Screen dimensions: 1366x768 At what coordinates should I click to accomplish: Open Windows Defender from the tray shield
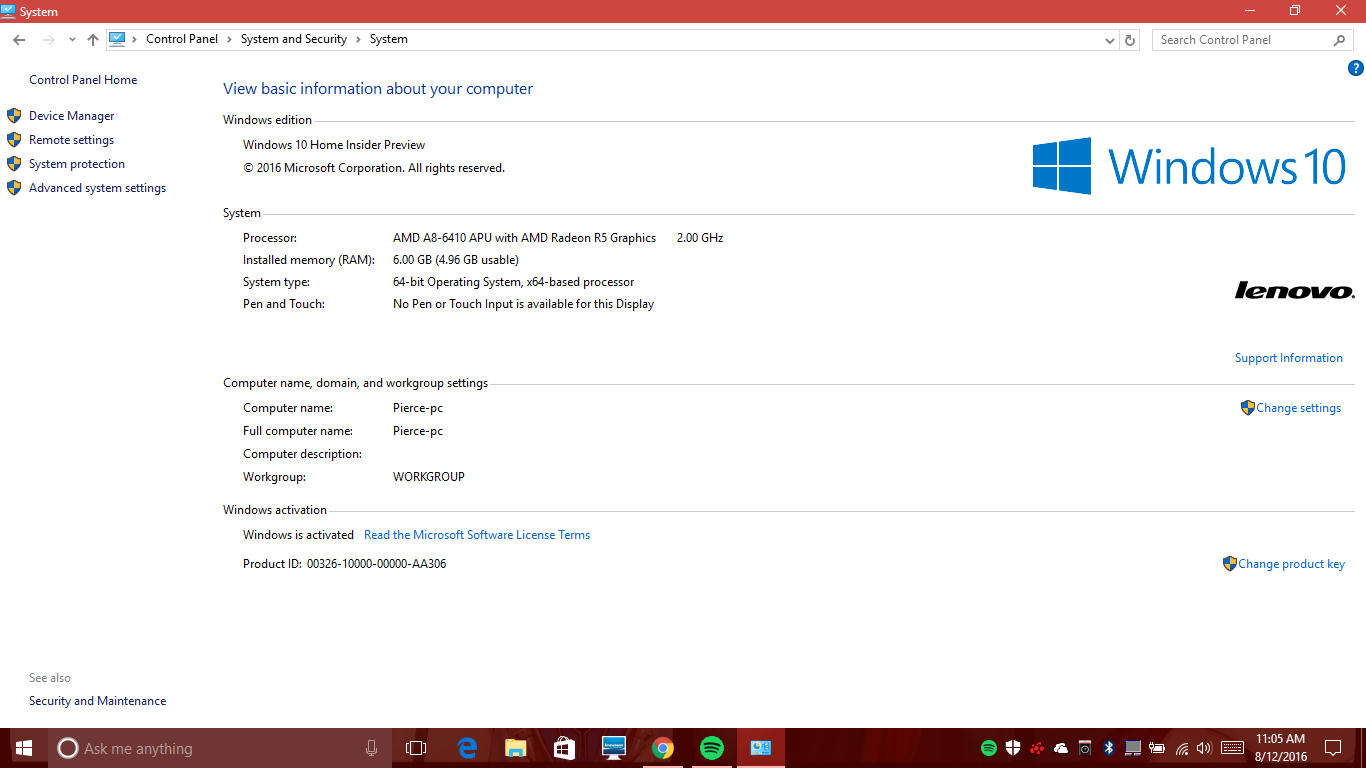pyautogui.click(x=1013, y=748)
